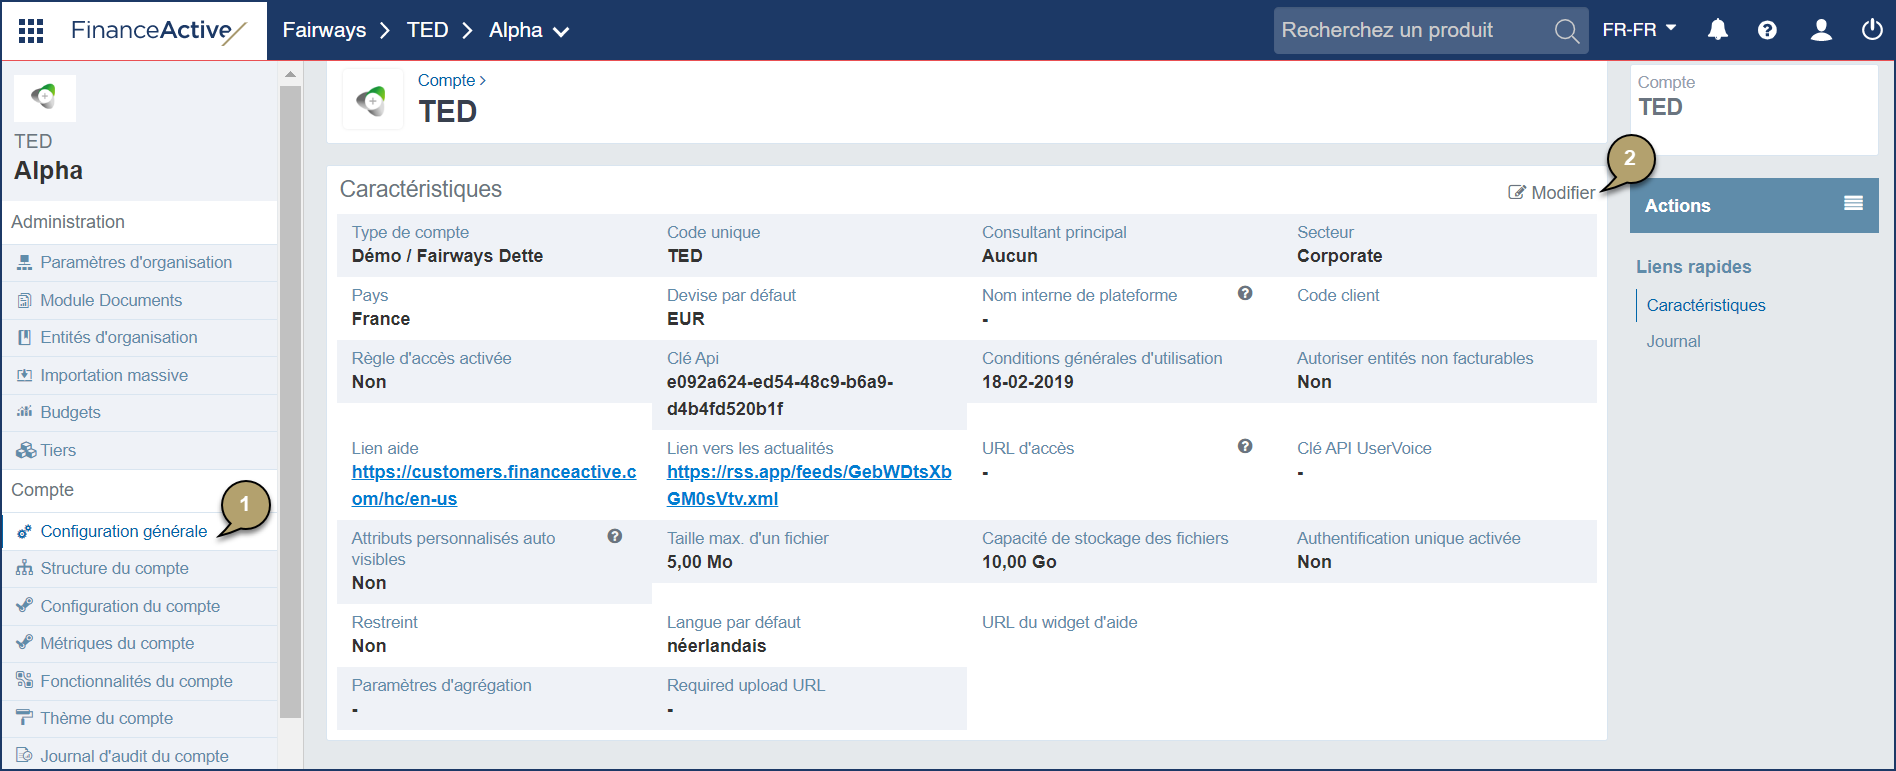Show help for URL d'accès
The height and width of the screenshot is (771, 1896).
(1245, 446)
